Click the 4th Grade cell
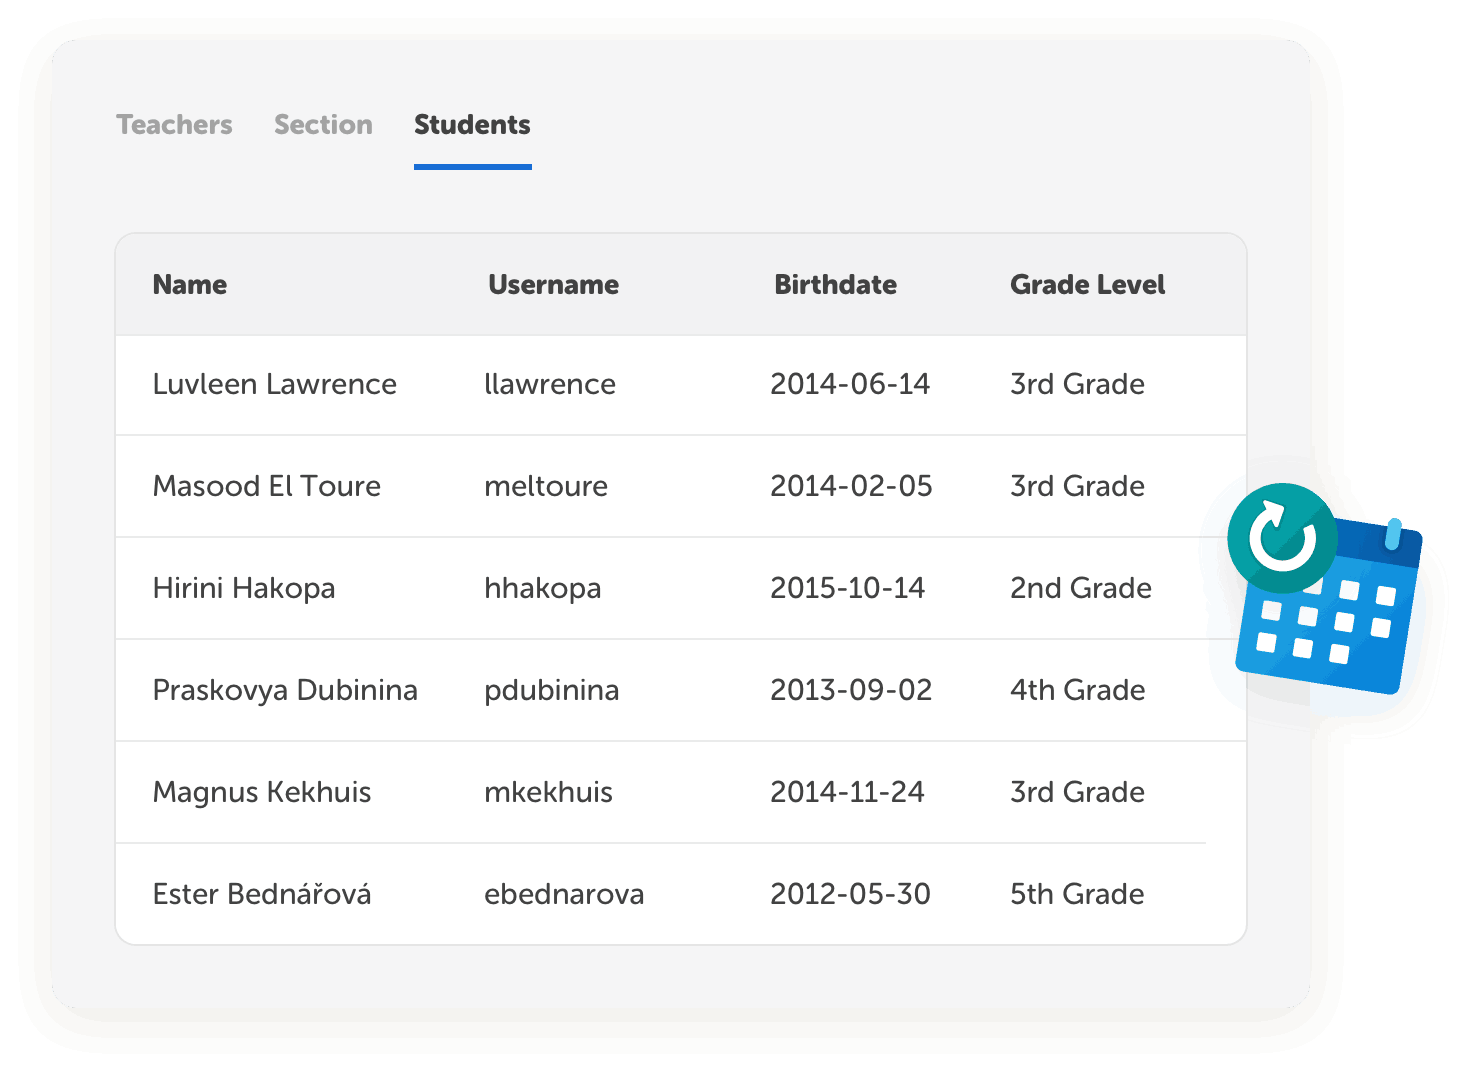Screen dimensions: 1466x1072 (x=1077, y=691)
